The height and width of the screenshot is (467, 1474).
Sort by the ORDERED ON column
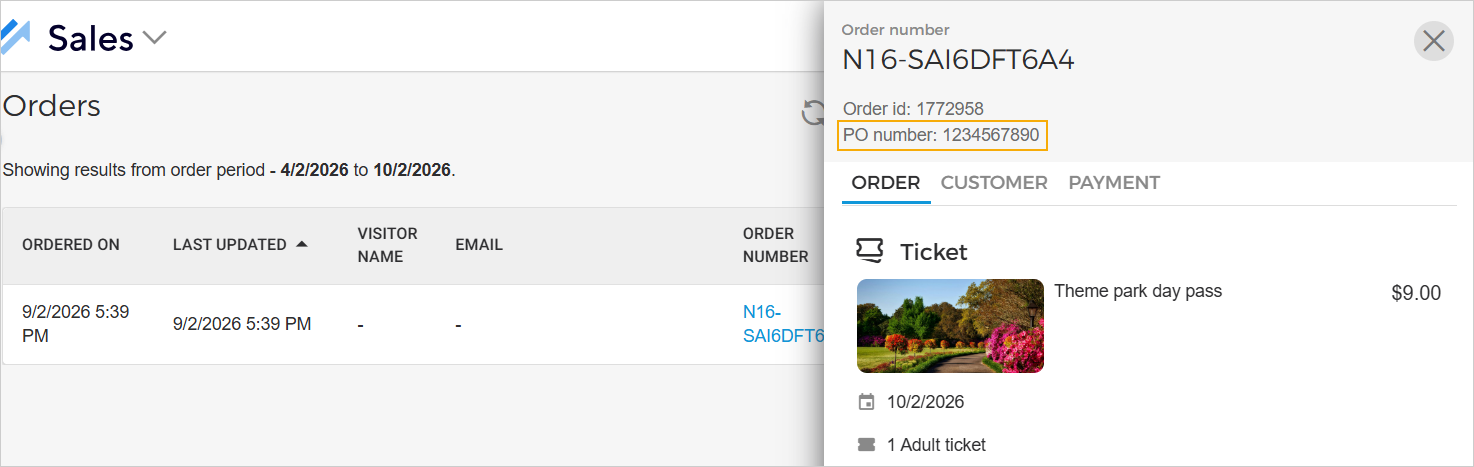pos(71,245)
